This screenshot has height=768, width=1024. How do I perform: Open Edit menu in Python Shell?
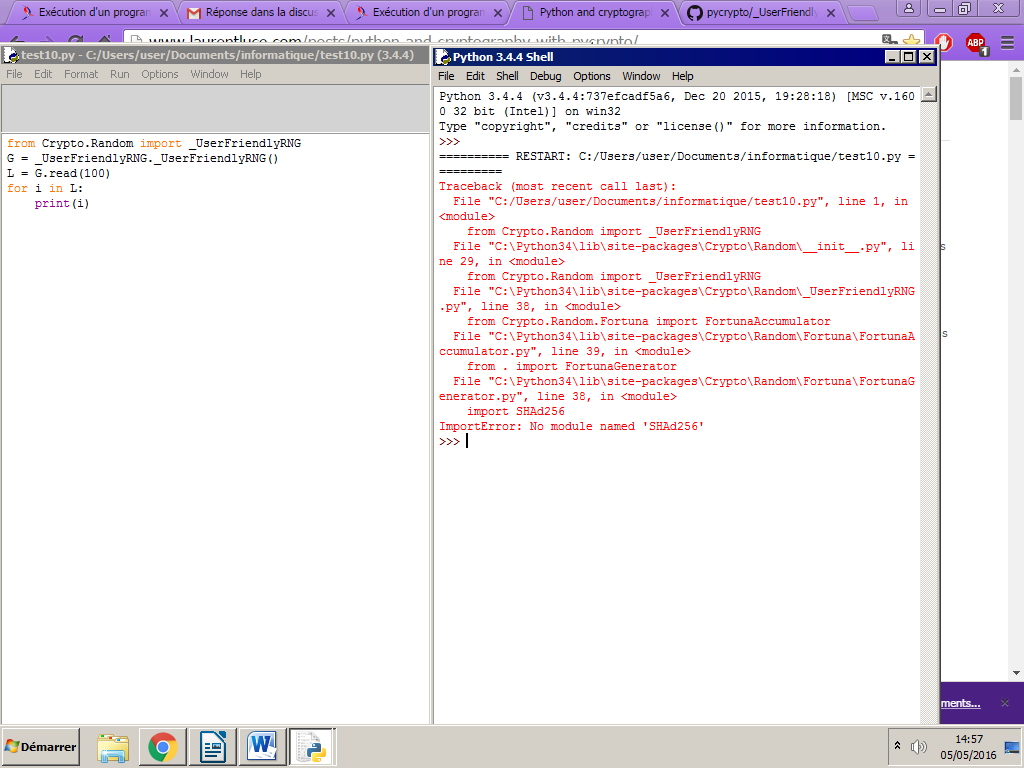pyautogui.click(x=475, y=76)
